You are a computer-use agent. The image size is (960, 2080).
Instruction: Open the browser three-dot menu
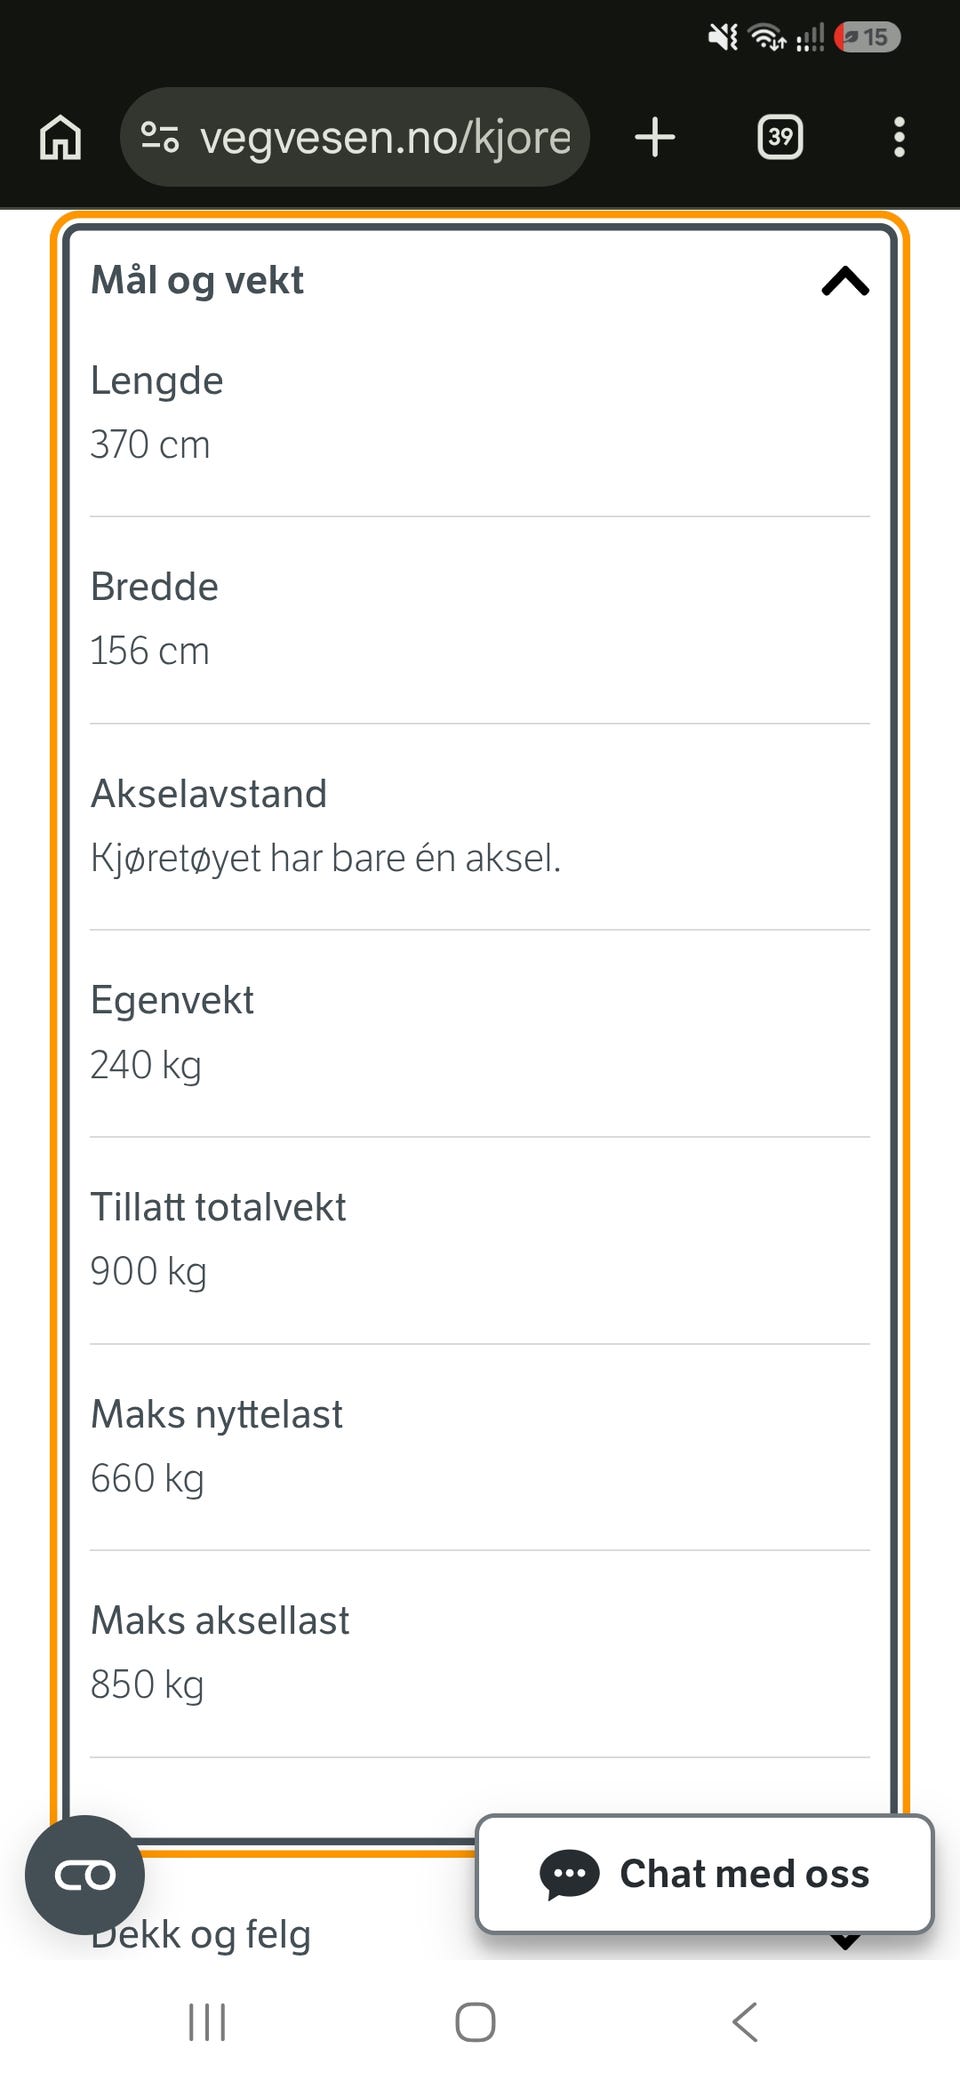pos(899,137)
